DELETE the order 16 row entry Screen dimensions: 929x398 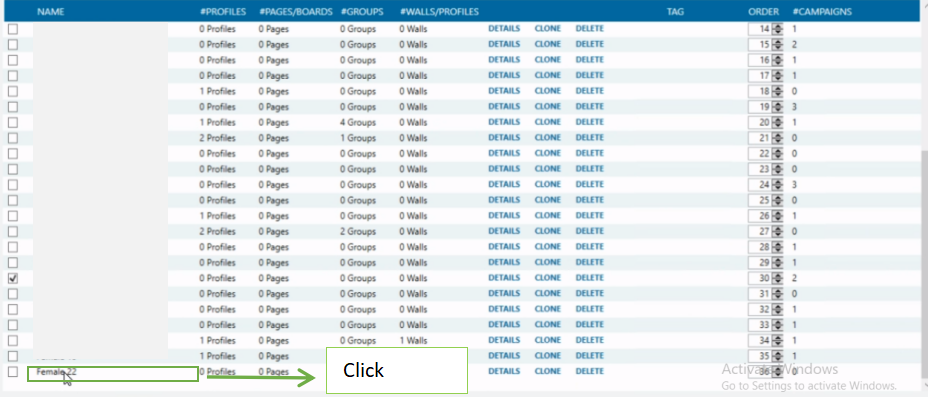(x=590, y=60)
